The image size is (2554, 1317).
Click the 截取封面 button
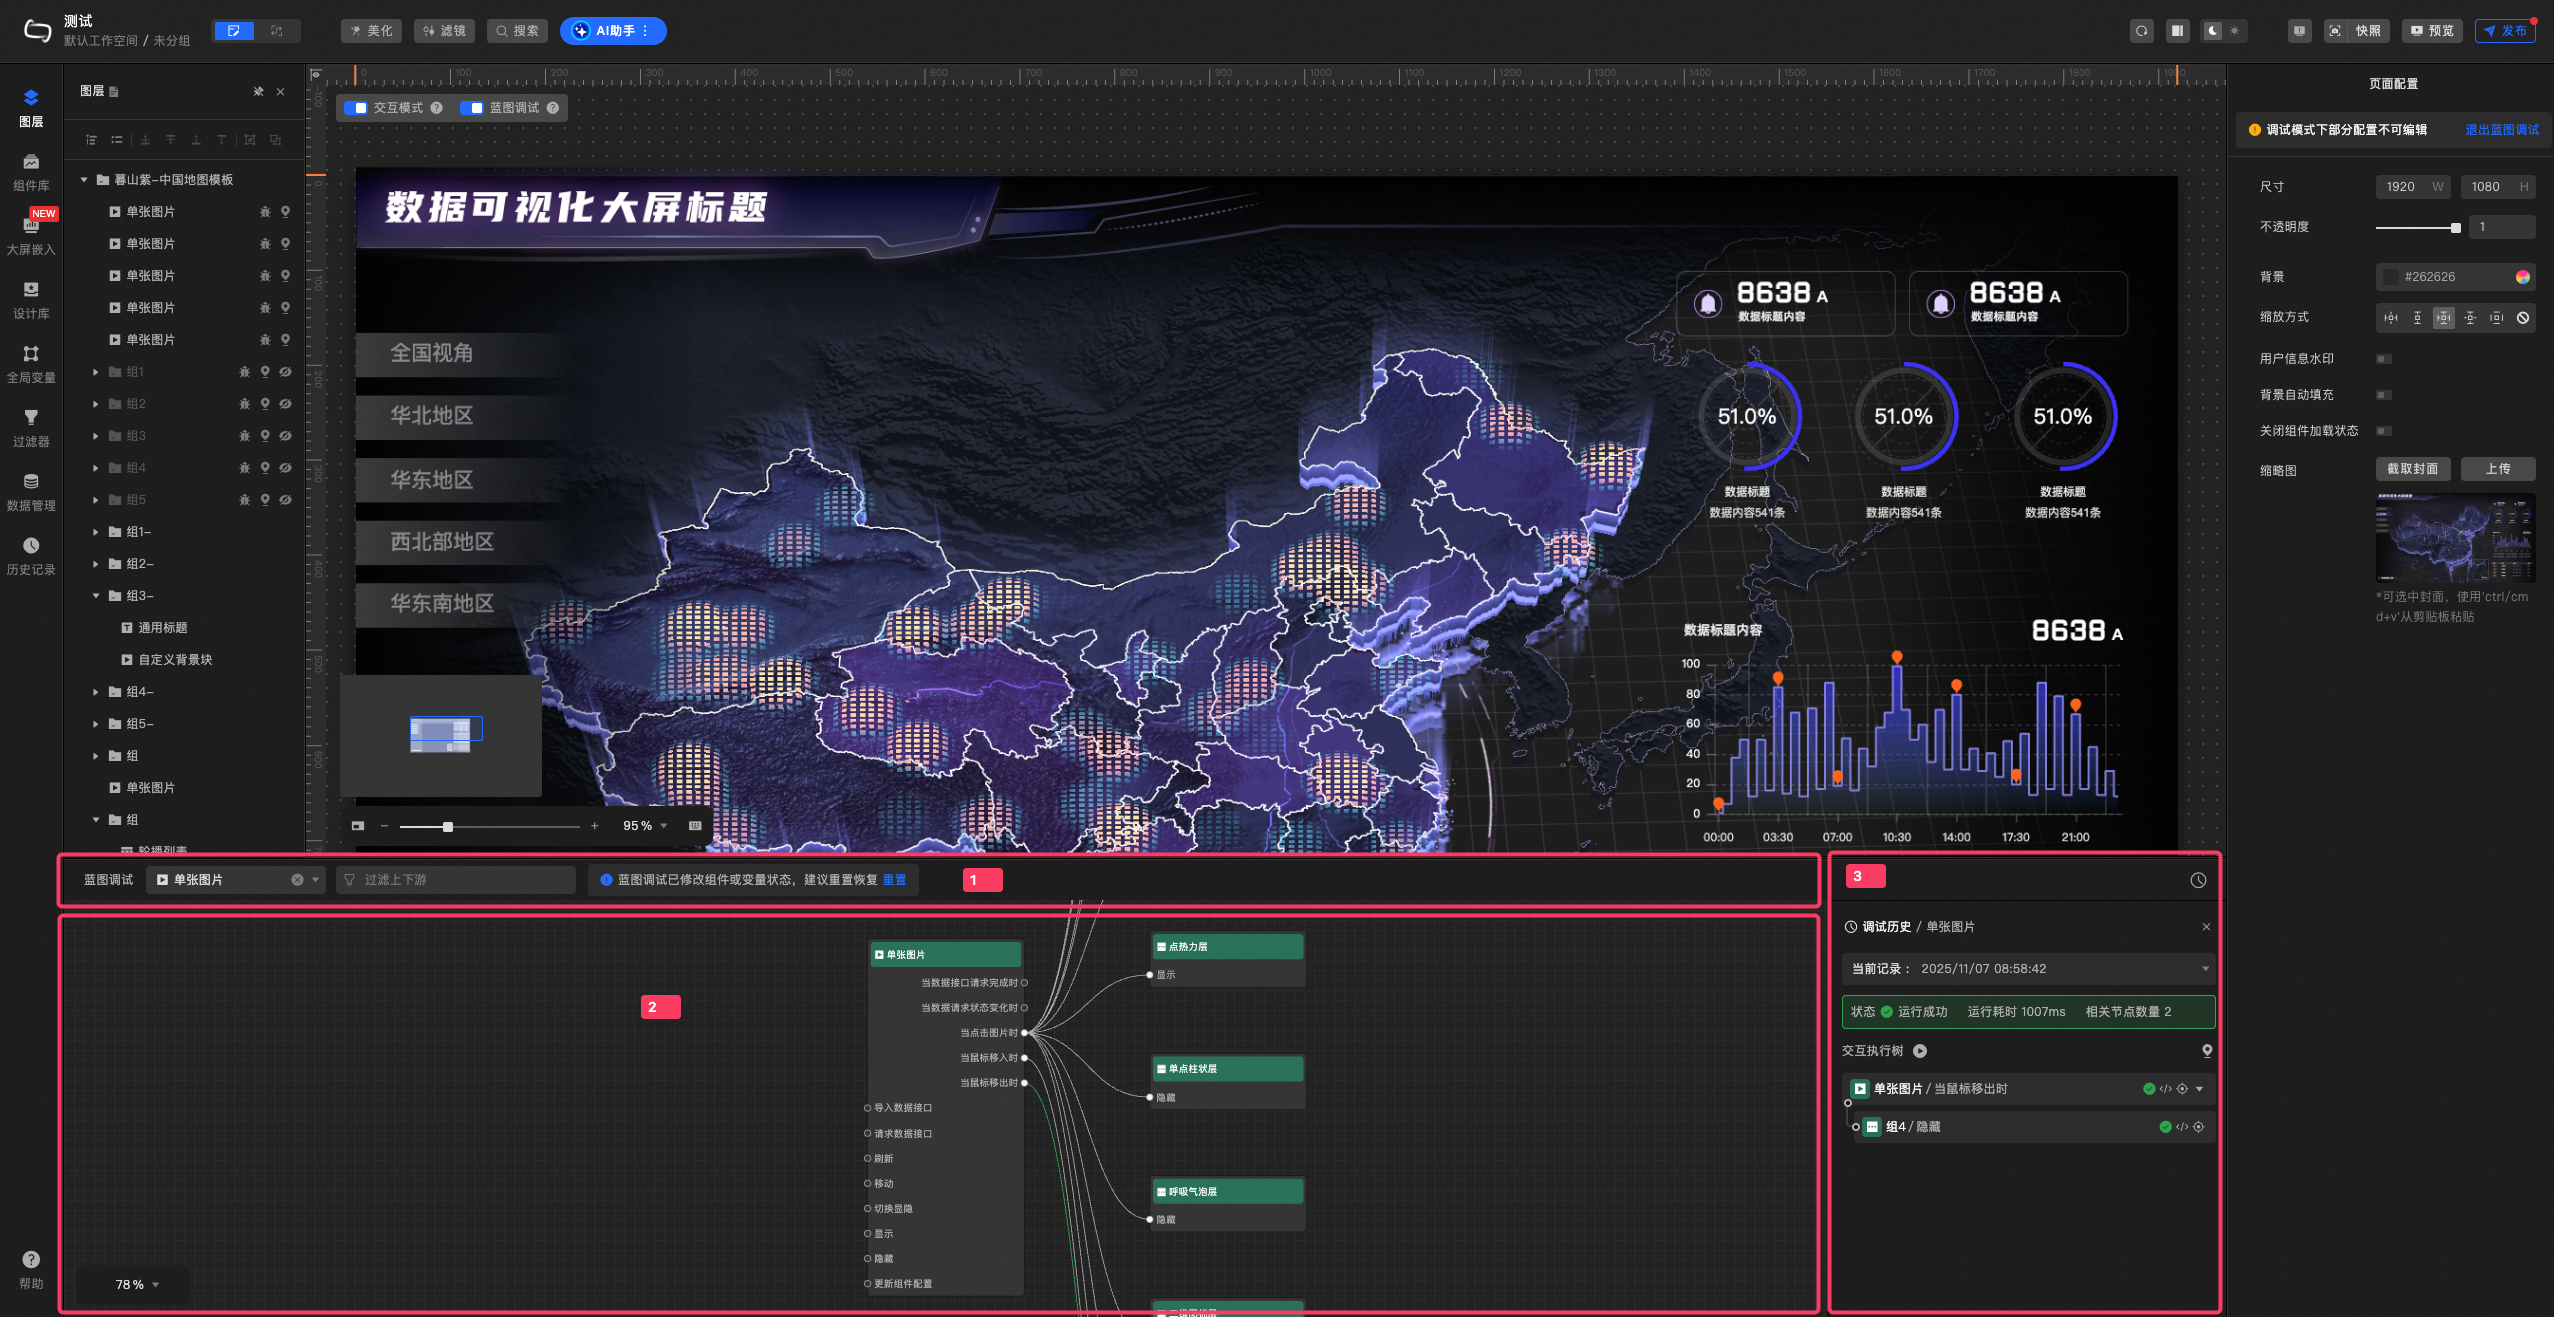coord(2412,469)
